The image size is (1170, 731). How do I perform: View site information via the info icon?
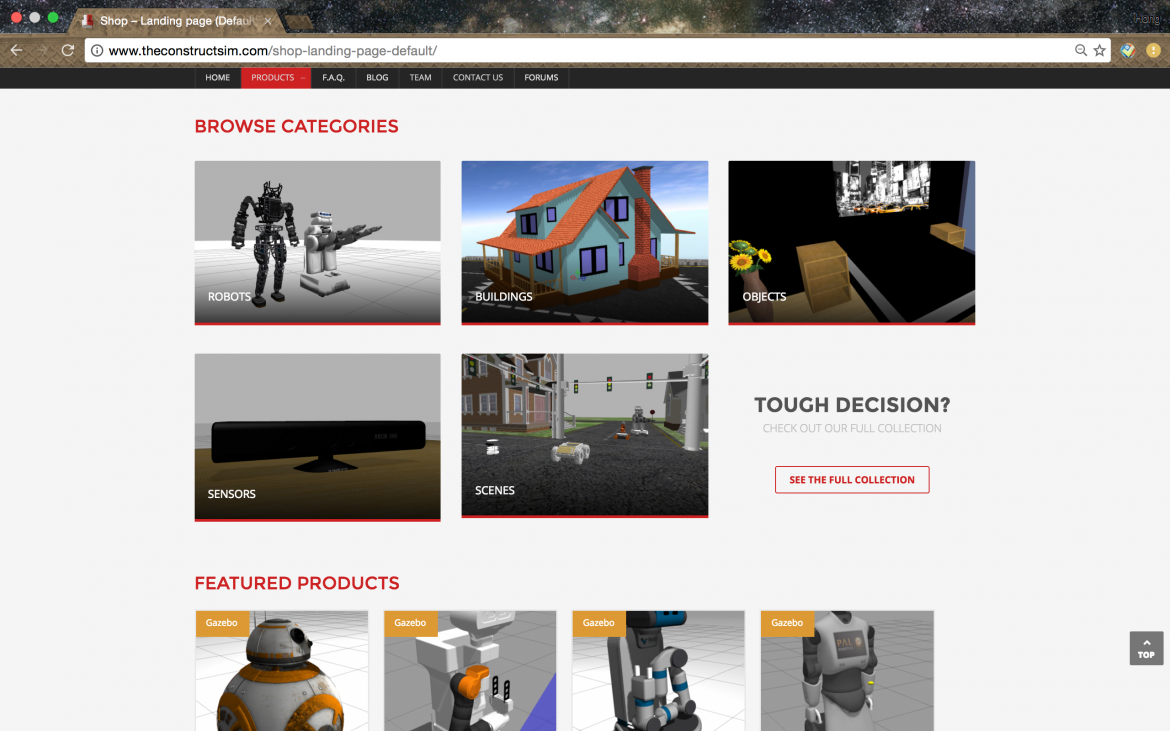point(97,50)
